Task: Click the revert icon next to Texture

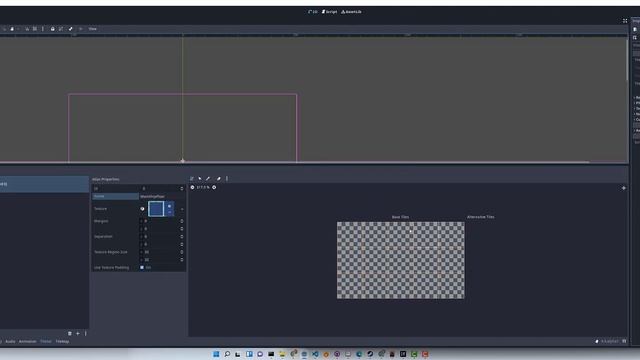Action: pyautogui.click(x=142, y=209)
